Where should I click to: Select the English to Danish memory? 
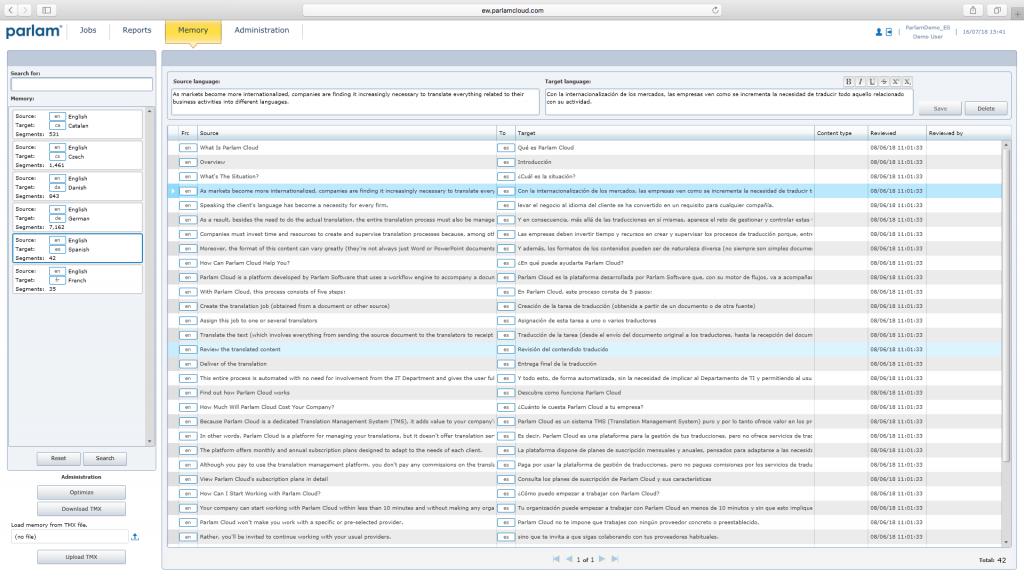click(77, 187)
